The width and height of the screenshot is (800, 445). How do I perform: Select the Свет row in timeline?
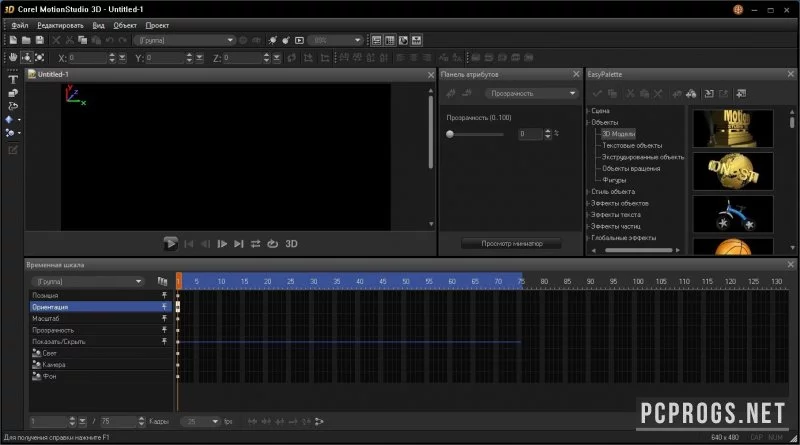[x=101, y=353]
